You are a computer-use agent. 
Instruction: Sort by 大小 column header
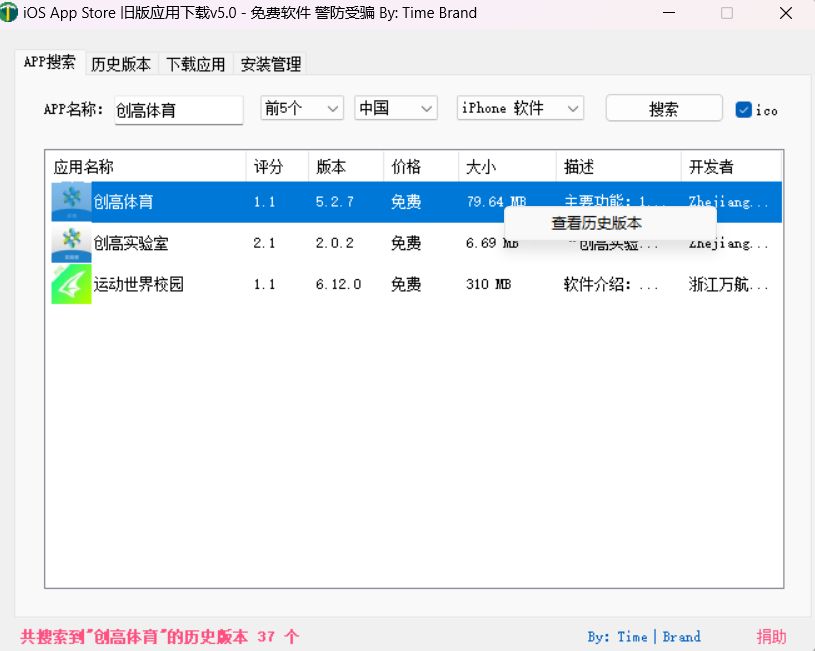(x=507, y=166)
